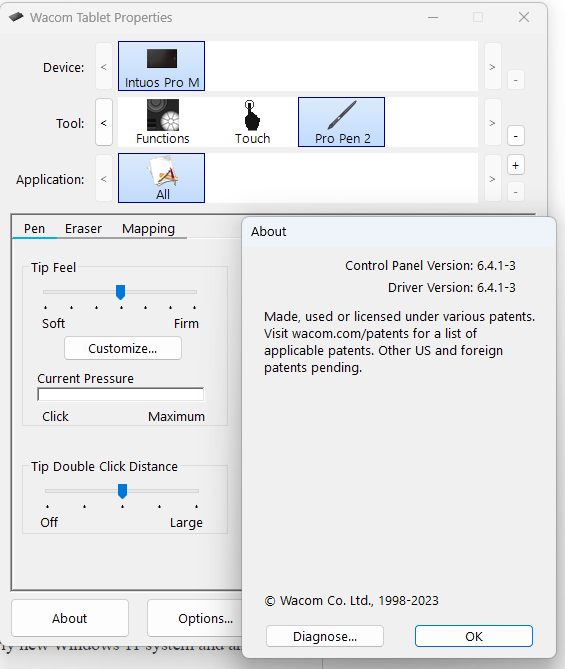Open Customize tip feel settings
The width and height of the screenshot is (565, 669).
coord(123,348)
